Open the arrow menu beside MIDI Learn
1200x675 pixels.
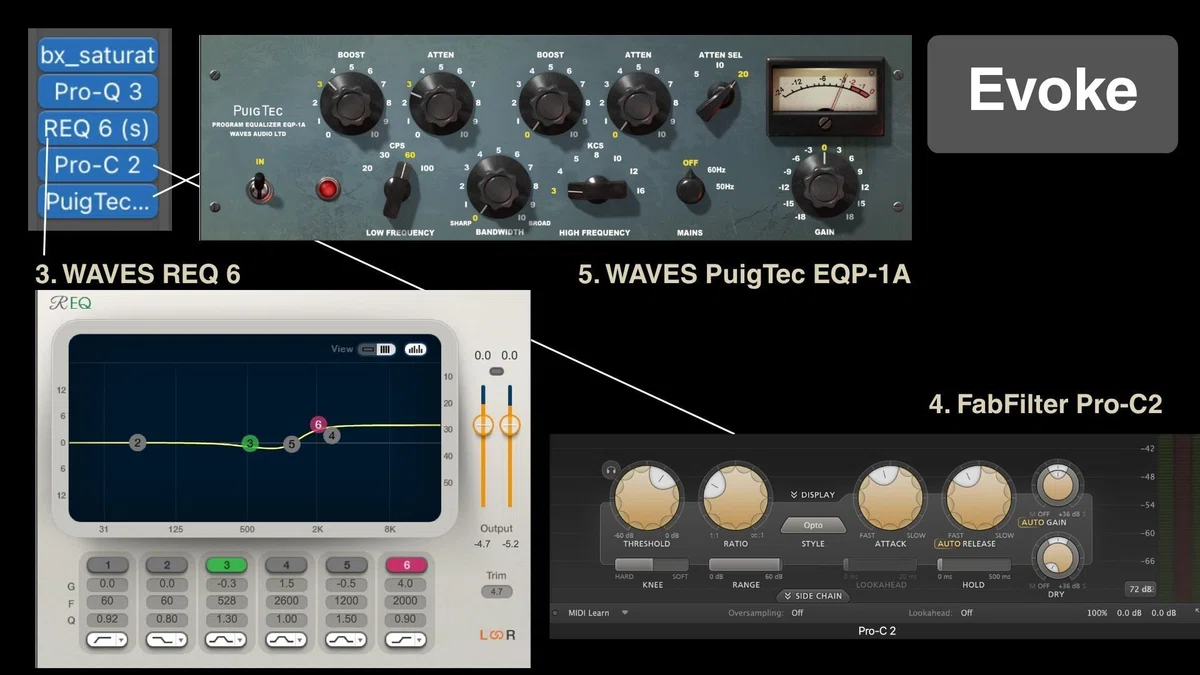coord(624,612)
